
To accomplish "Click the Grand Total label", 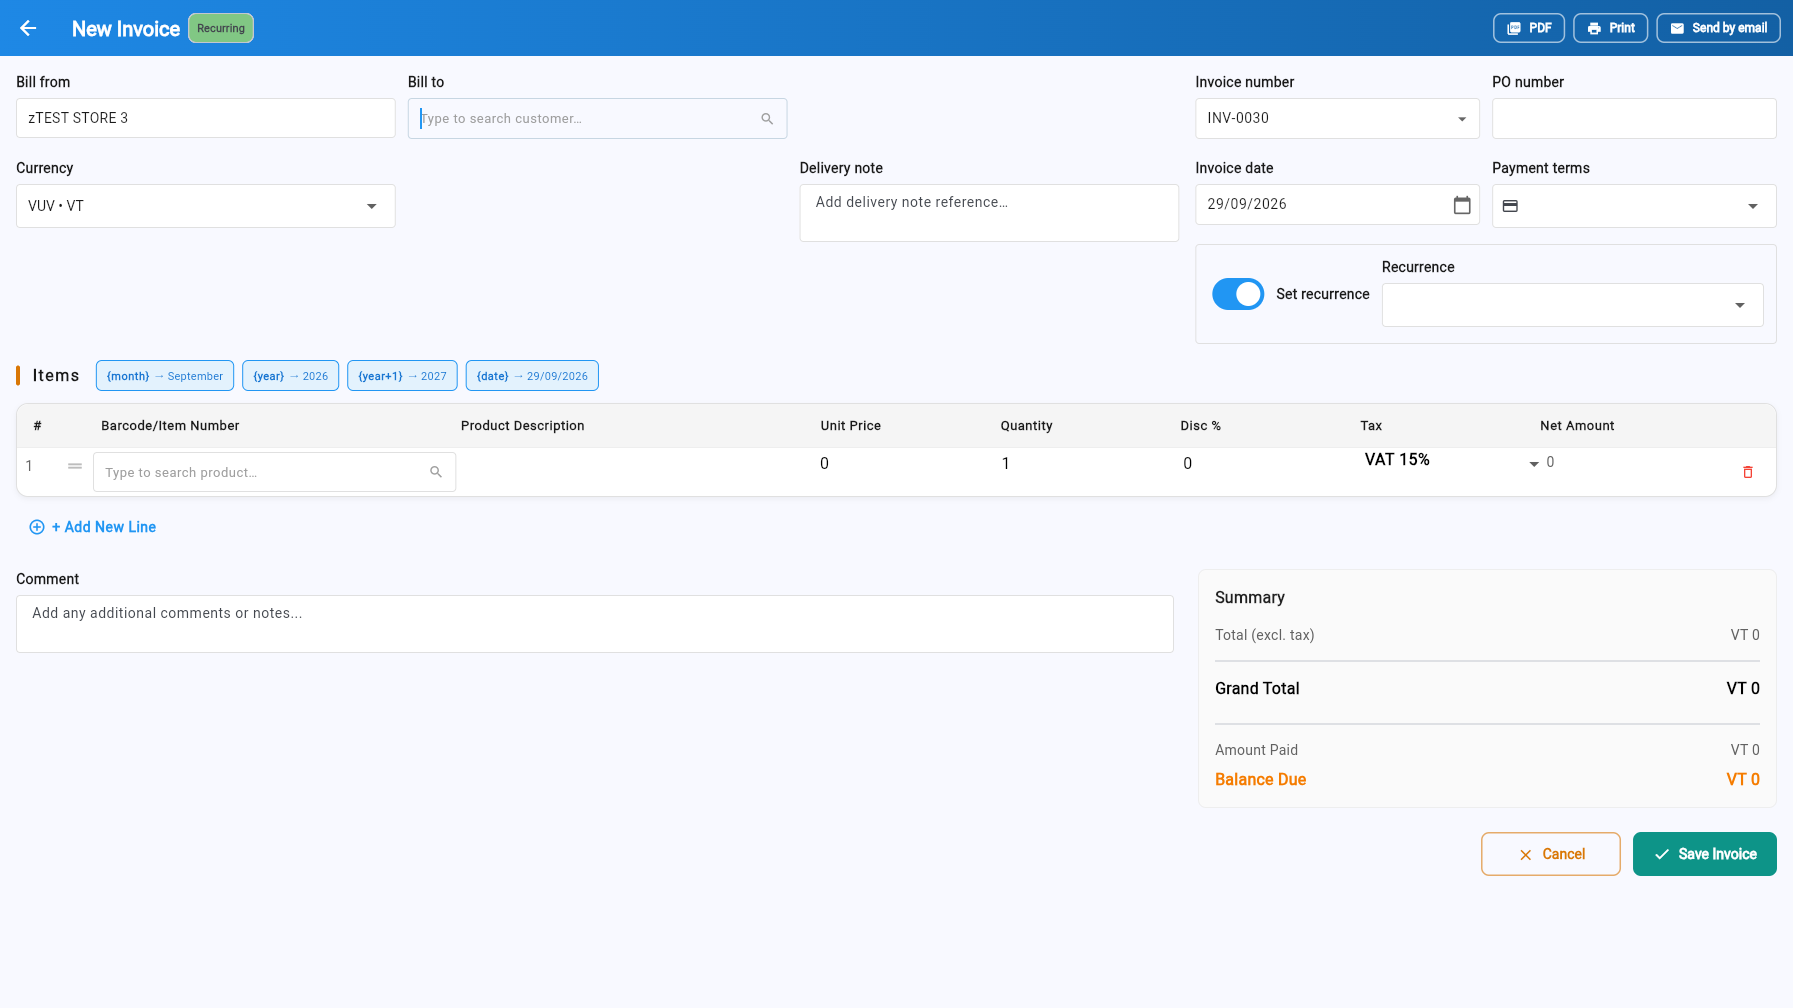I will point(1257,689).
